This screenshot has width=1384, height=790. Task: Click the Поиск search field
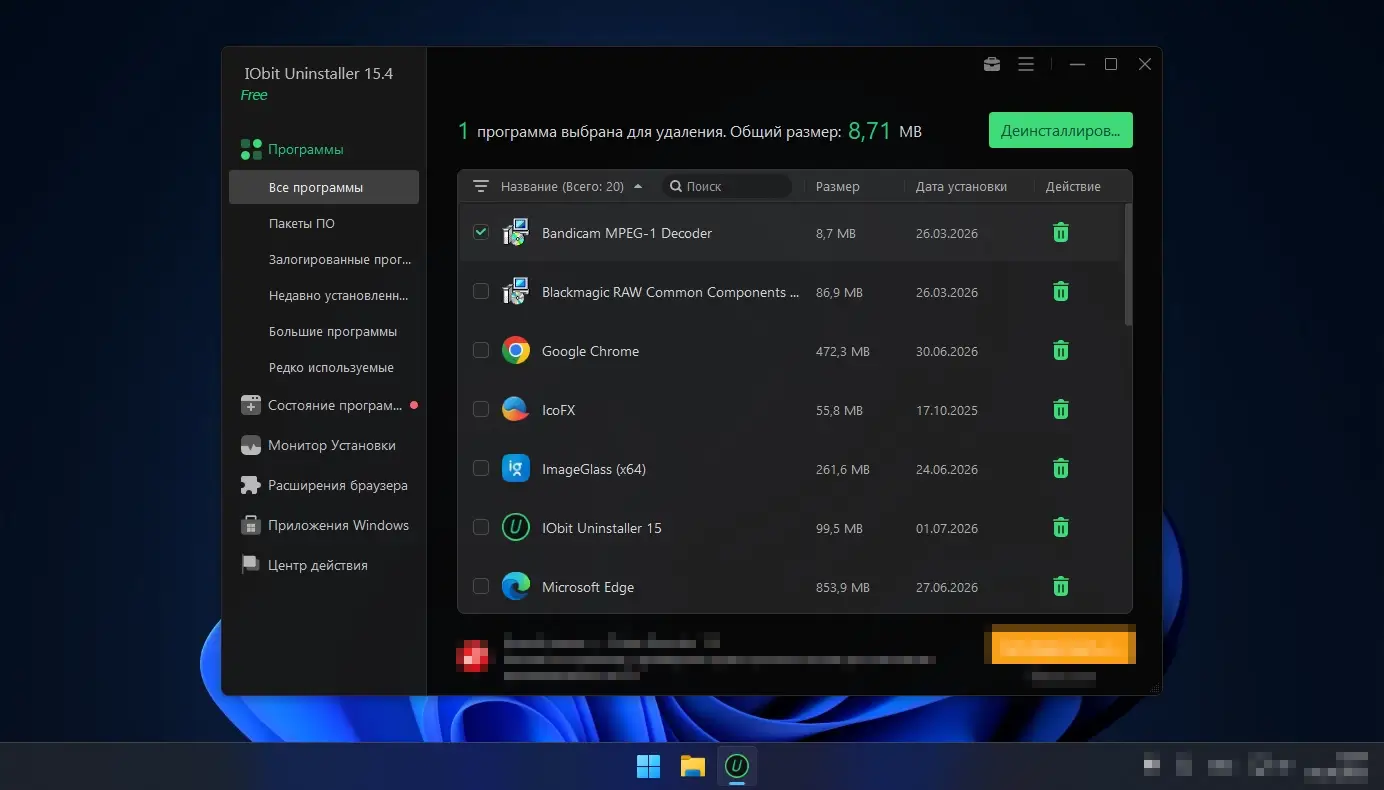727,187
